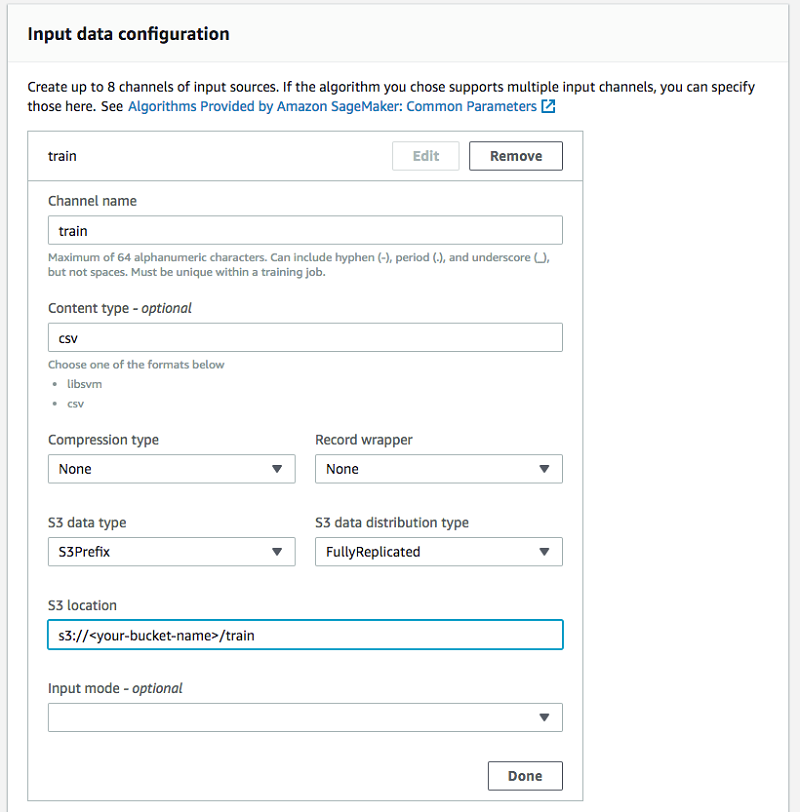800x812 pixels.
Task: Click the Input mode dropdown arrow
Action: (x=544, y=717)
